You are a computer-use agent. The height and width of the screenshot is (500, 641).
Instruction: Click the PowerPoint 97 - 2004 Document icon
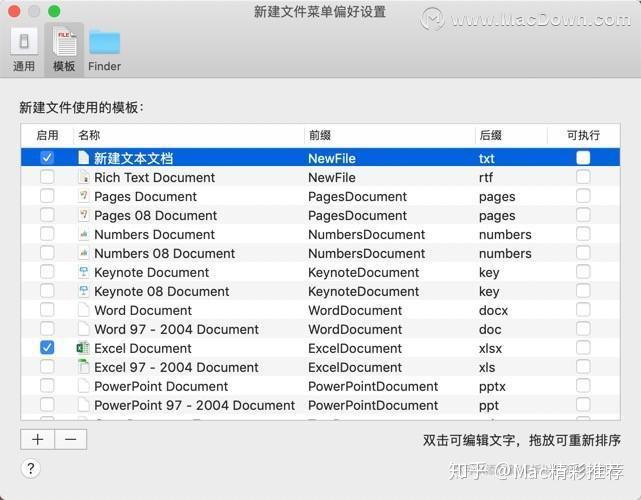pos(83,405)
